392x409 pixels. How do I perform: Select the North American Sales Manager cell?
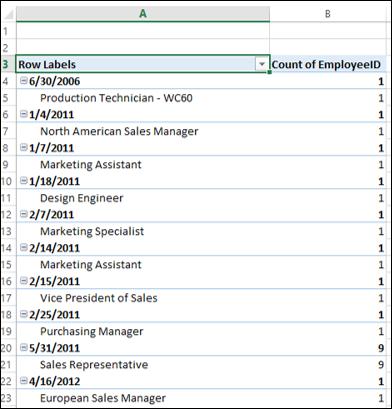pos(143,131)
